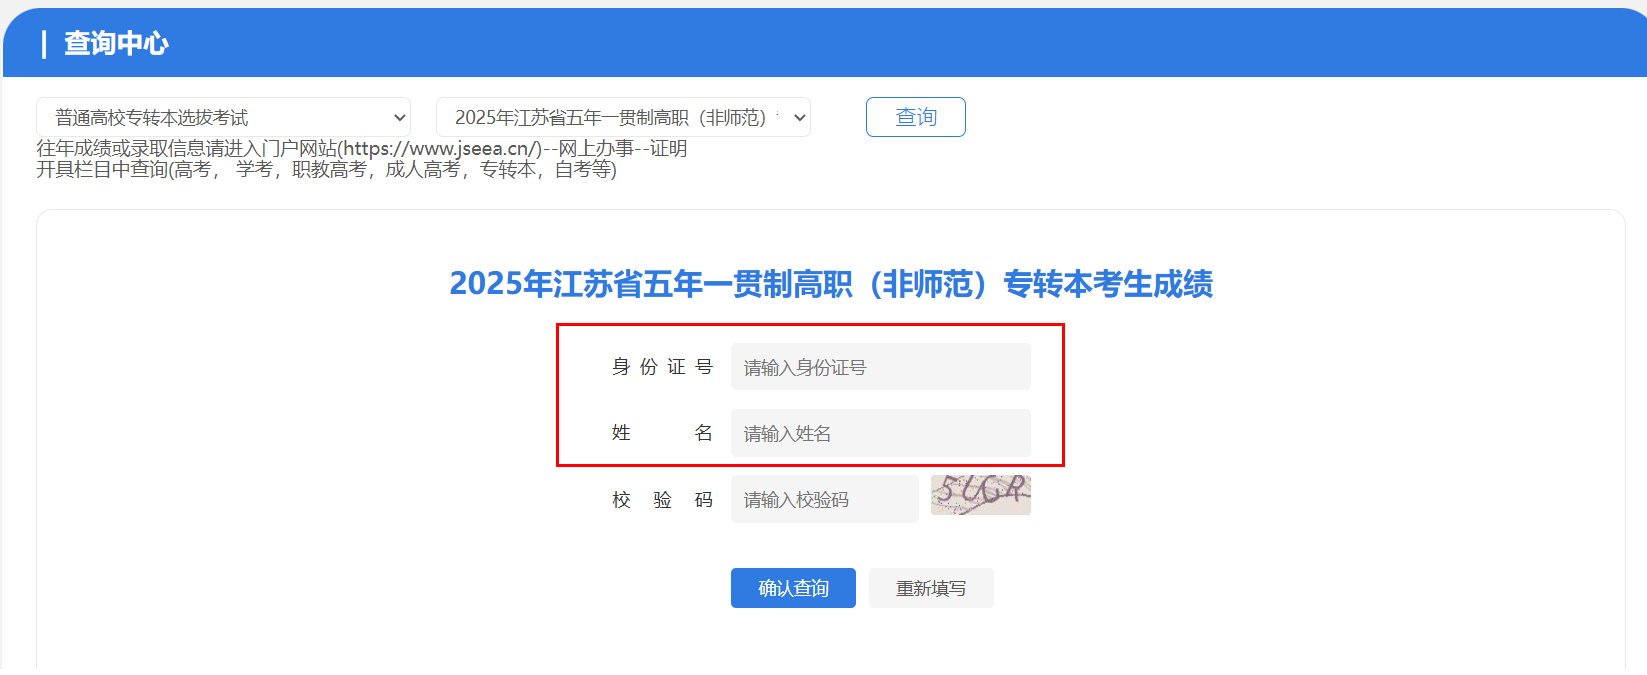Click the 开具栏目中查询 notice line

[x=326, y=170]
